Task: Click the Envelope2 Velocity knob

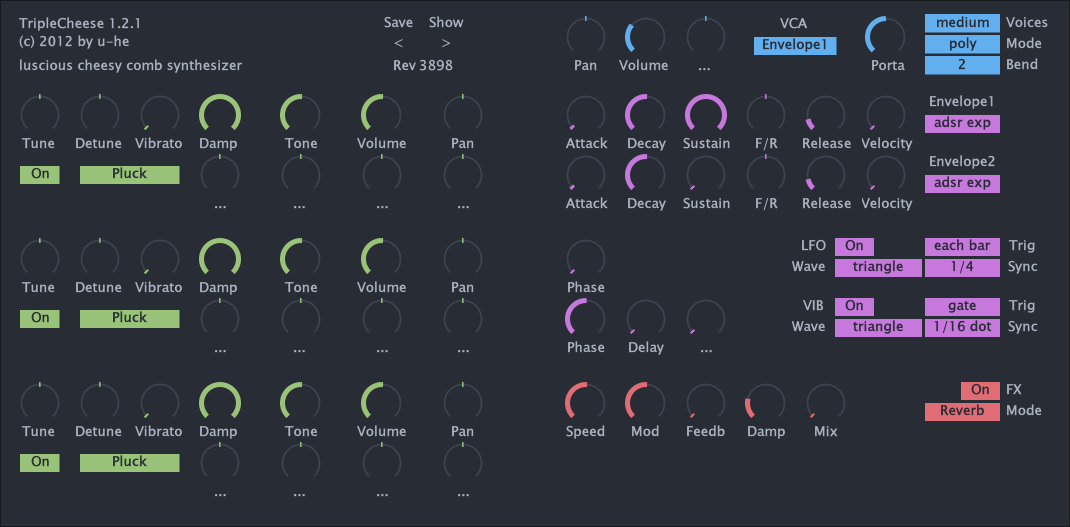Action: click(x=886, y=173)
